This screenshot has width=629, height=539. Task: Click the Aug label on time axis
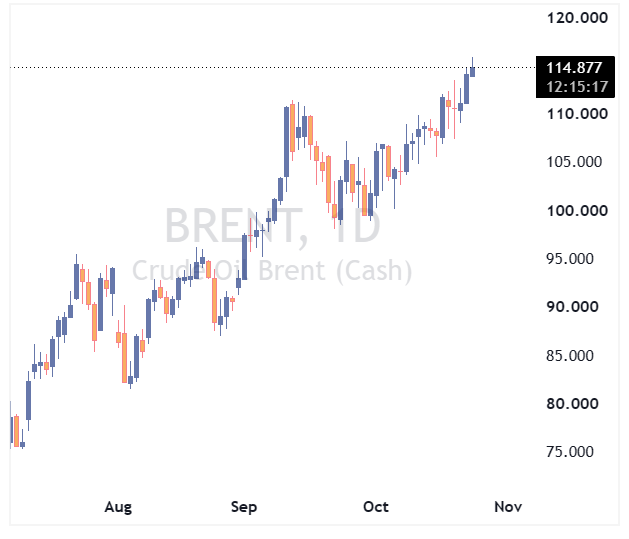118,507
